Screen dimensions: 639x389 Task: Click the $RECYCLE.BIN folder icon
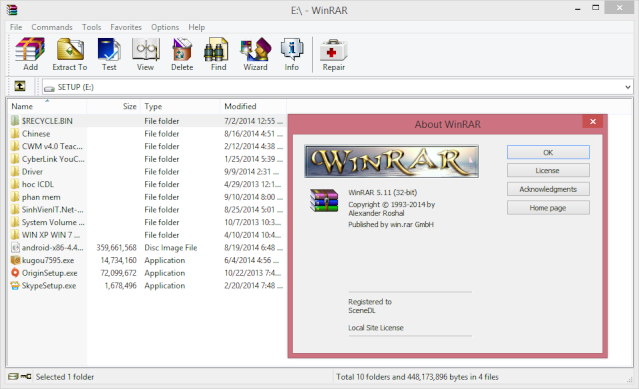click(15, 121)
